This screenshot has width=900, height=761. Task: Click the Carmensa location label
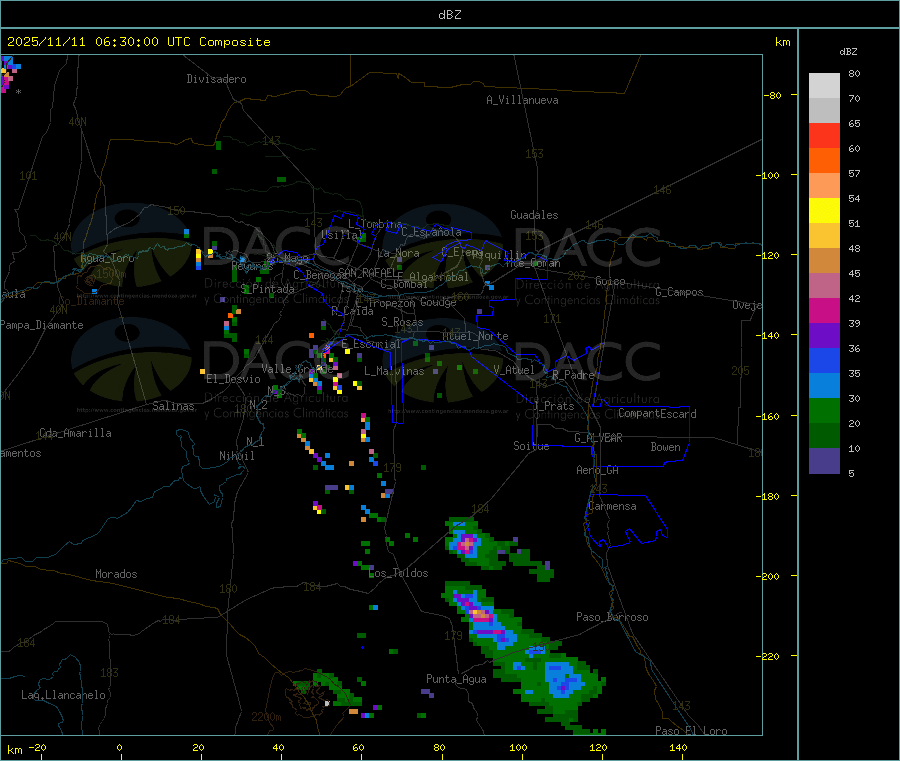point(612,507)
